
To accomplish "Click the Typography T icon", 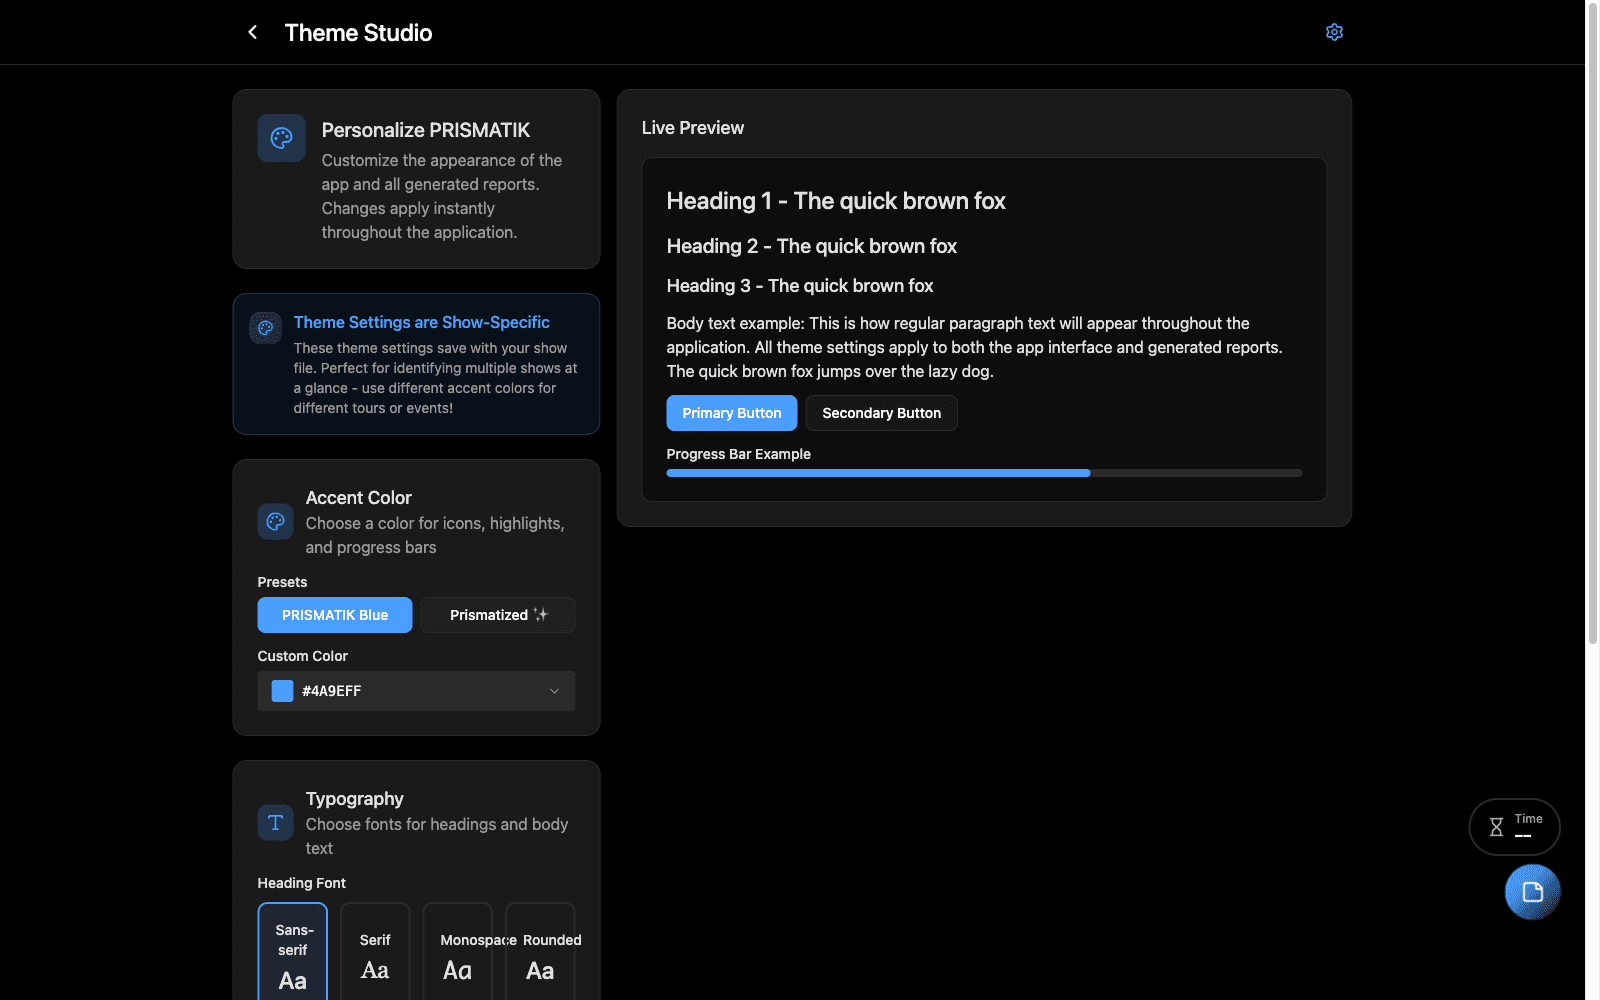I will click(275, 823).
